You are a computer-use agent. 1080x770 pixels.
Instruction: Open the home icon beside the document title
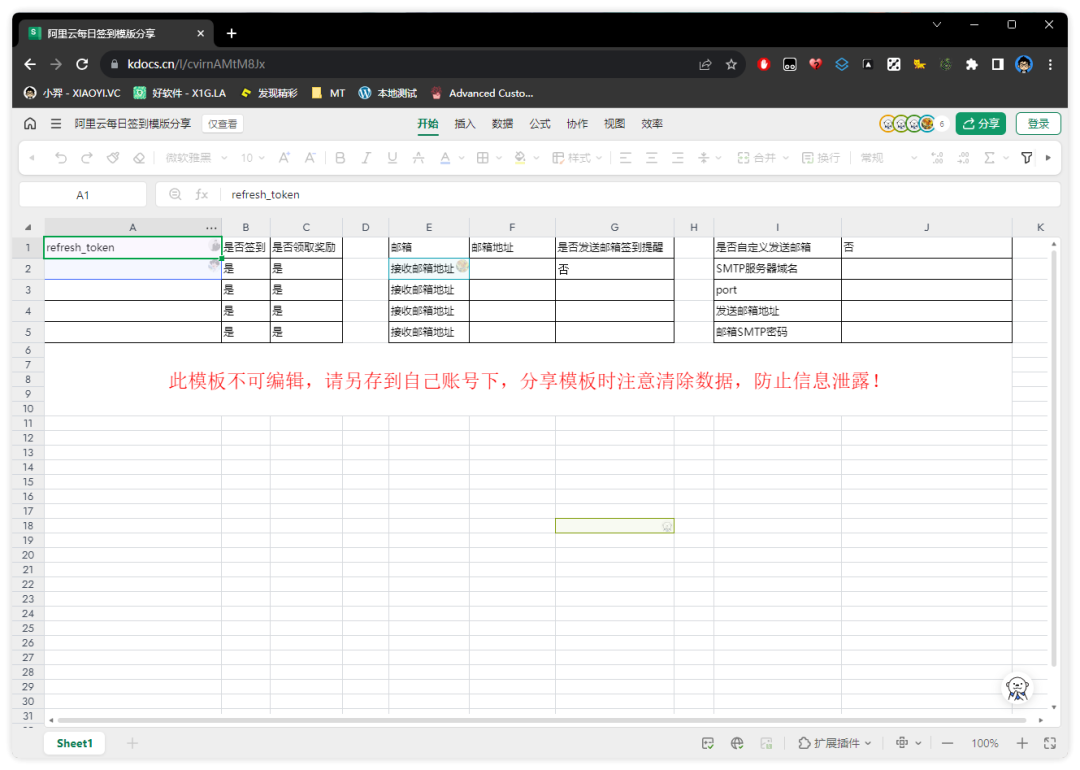pos(30,124)
